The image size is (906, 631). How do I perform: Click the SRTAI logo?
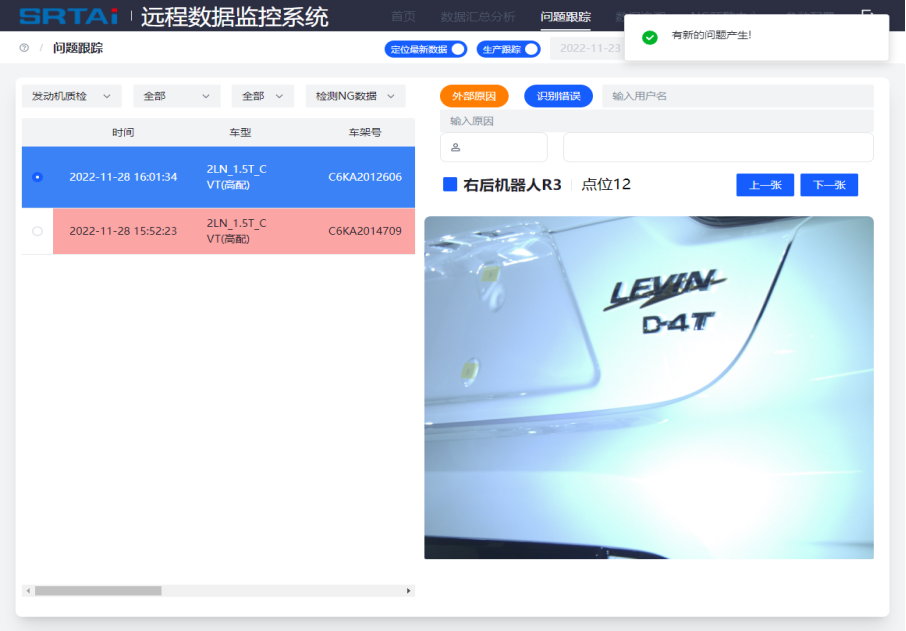point(69,16)
